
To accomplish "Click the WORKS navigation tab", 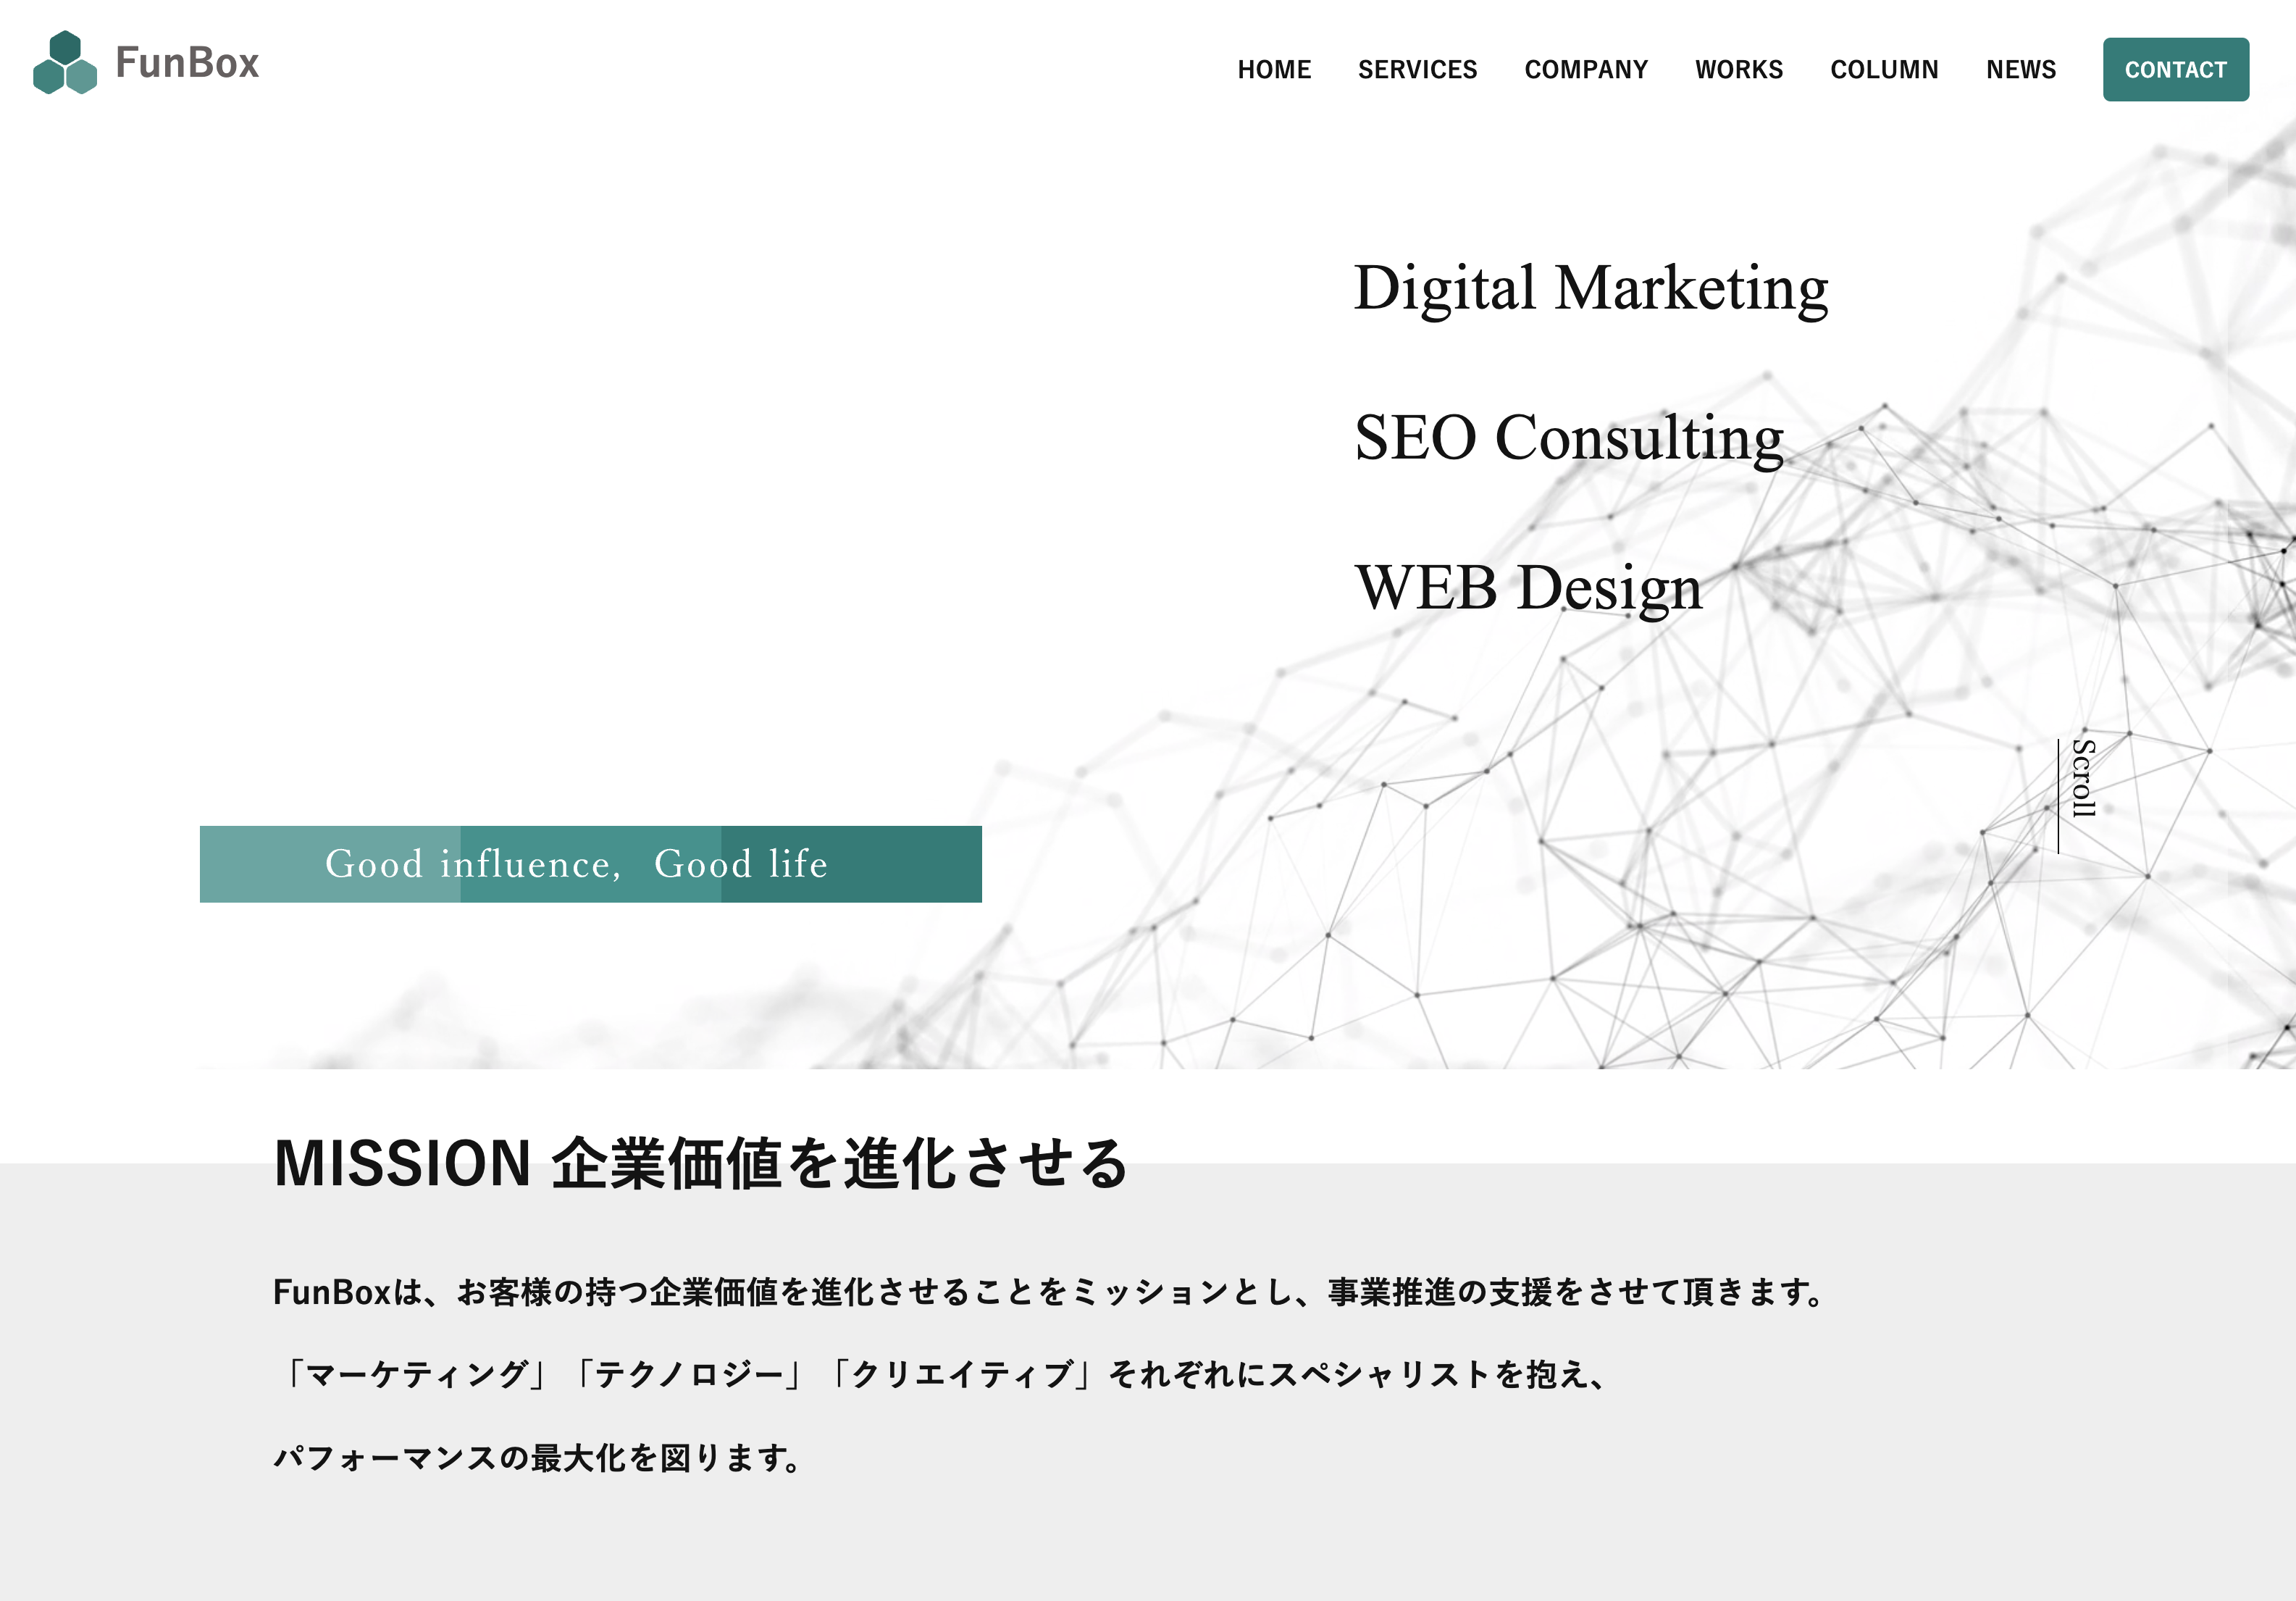I will click(1740, 70).
